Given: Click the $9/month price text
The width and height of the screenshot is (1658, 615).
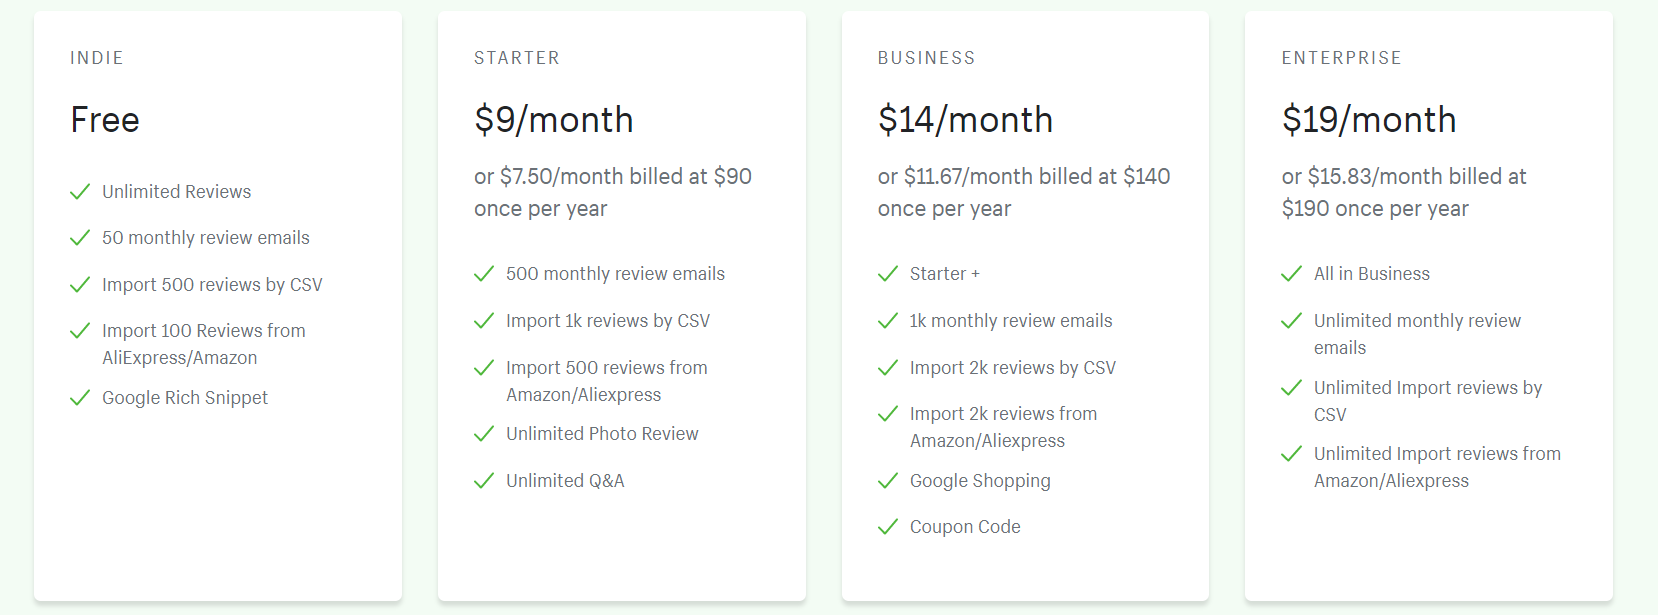Looking at the screenshot, I should (554, 120).
